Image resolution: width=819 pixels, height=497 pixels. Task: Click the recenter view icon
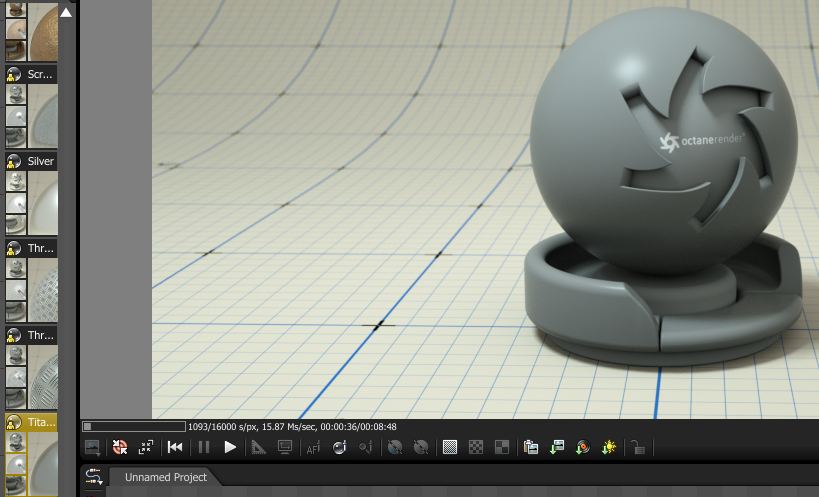[x=120, y=447]
